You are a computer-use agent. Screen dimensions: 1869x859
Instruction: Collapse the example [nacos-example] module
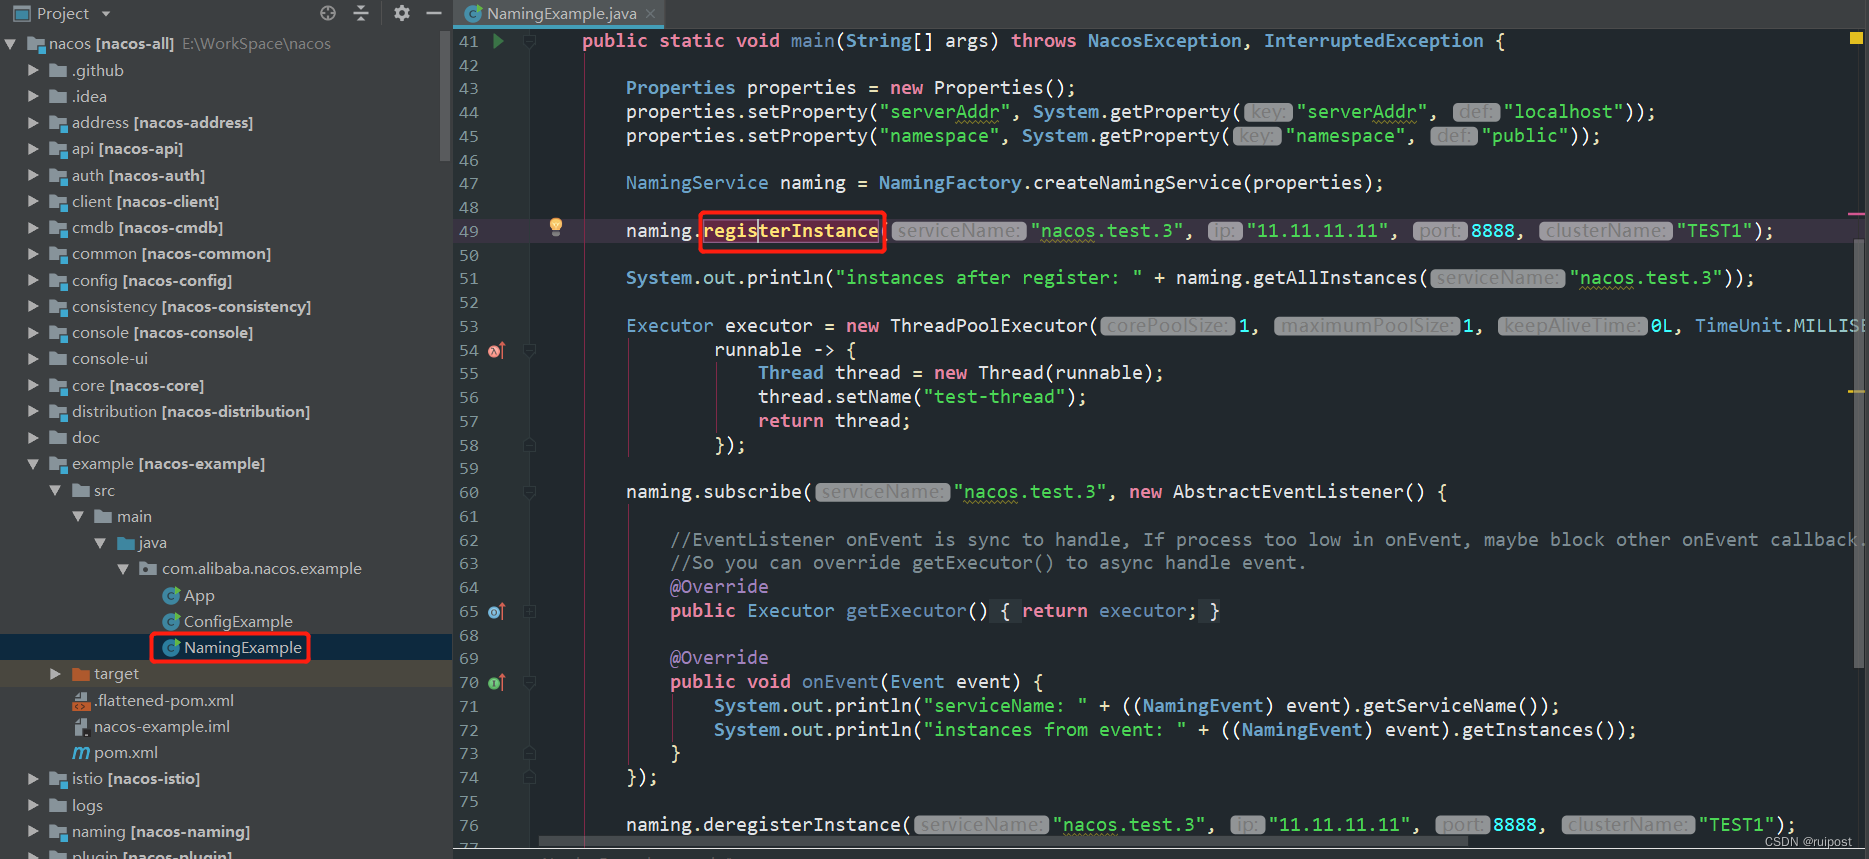coord(33,463)
